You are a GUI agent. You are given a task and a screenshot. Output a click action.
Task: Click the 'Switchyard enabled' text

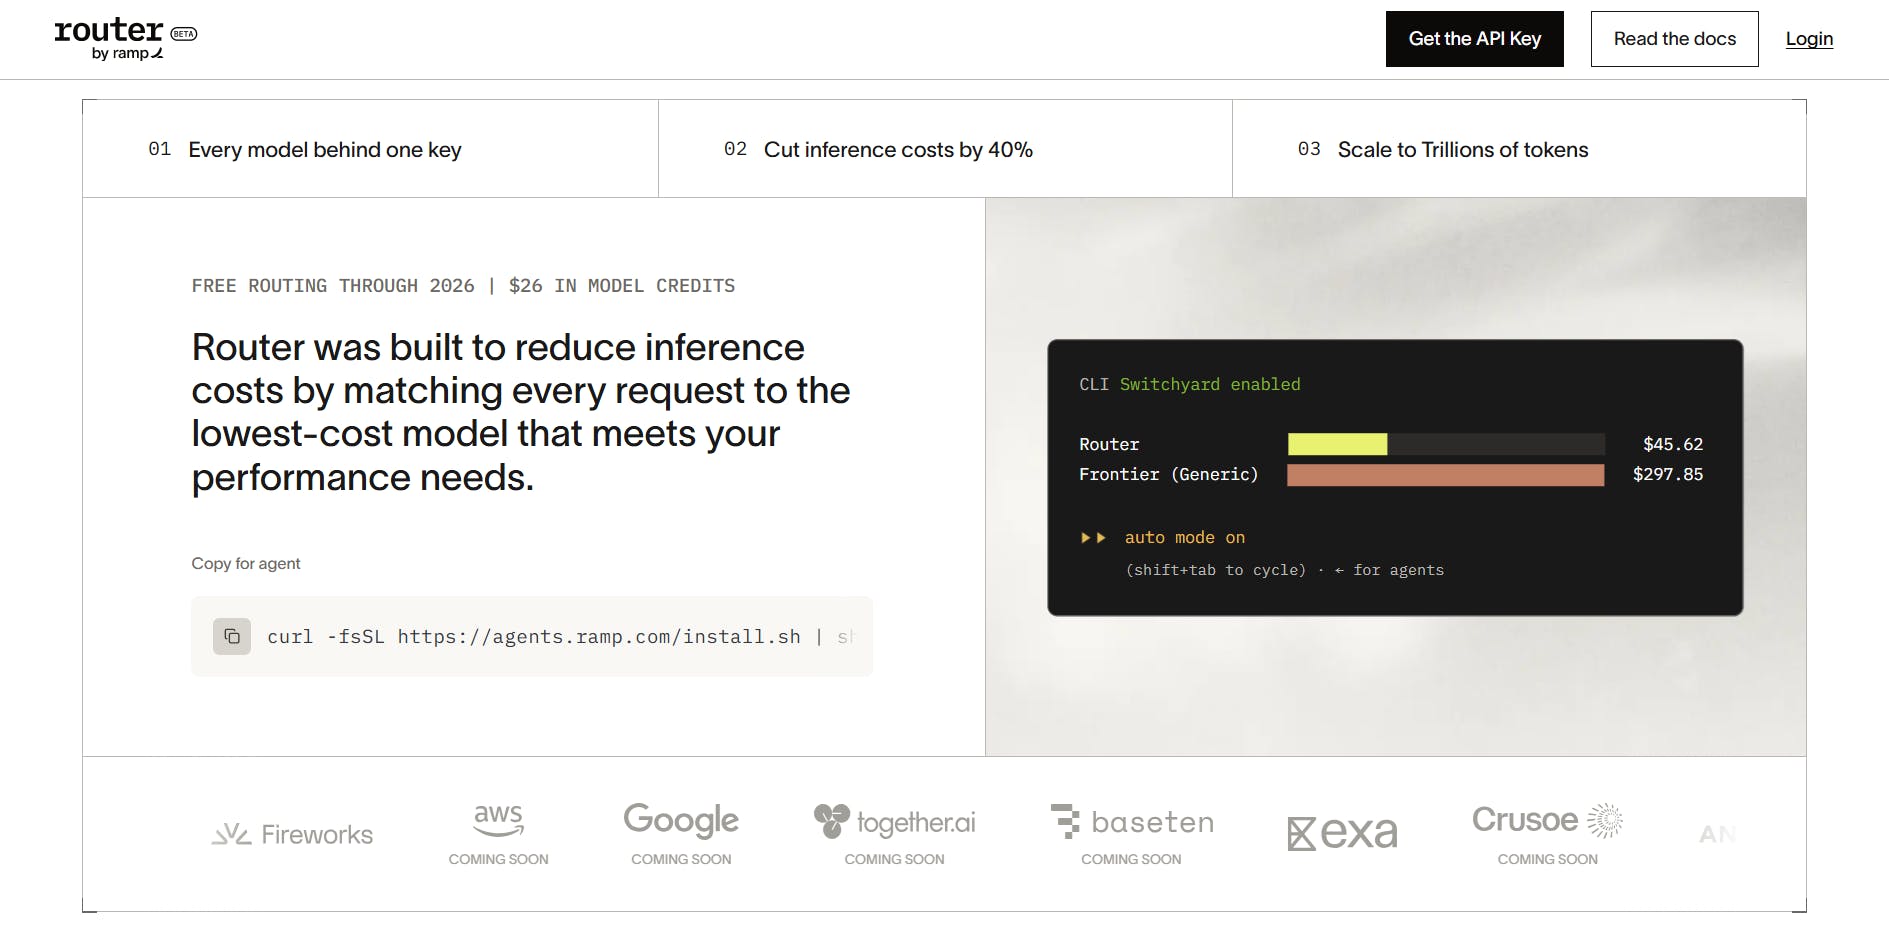point(1210,384)
